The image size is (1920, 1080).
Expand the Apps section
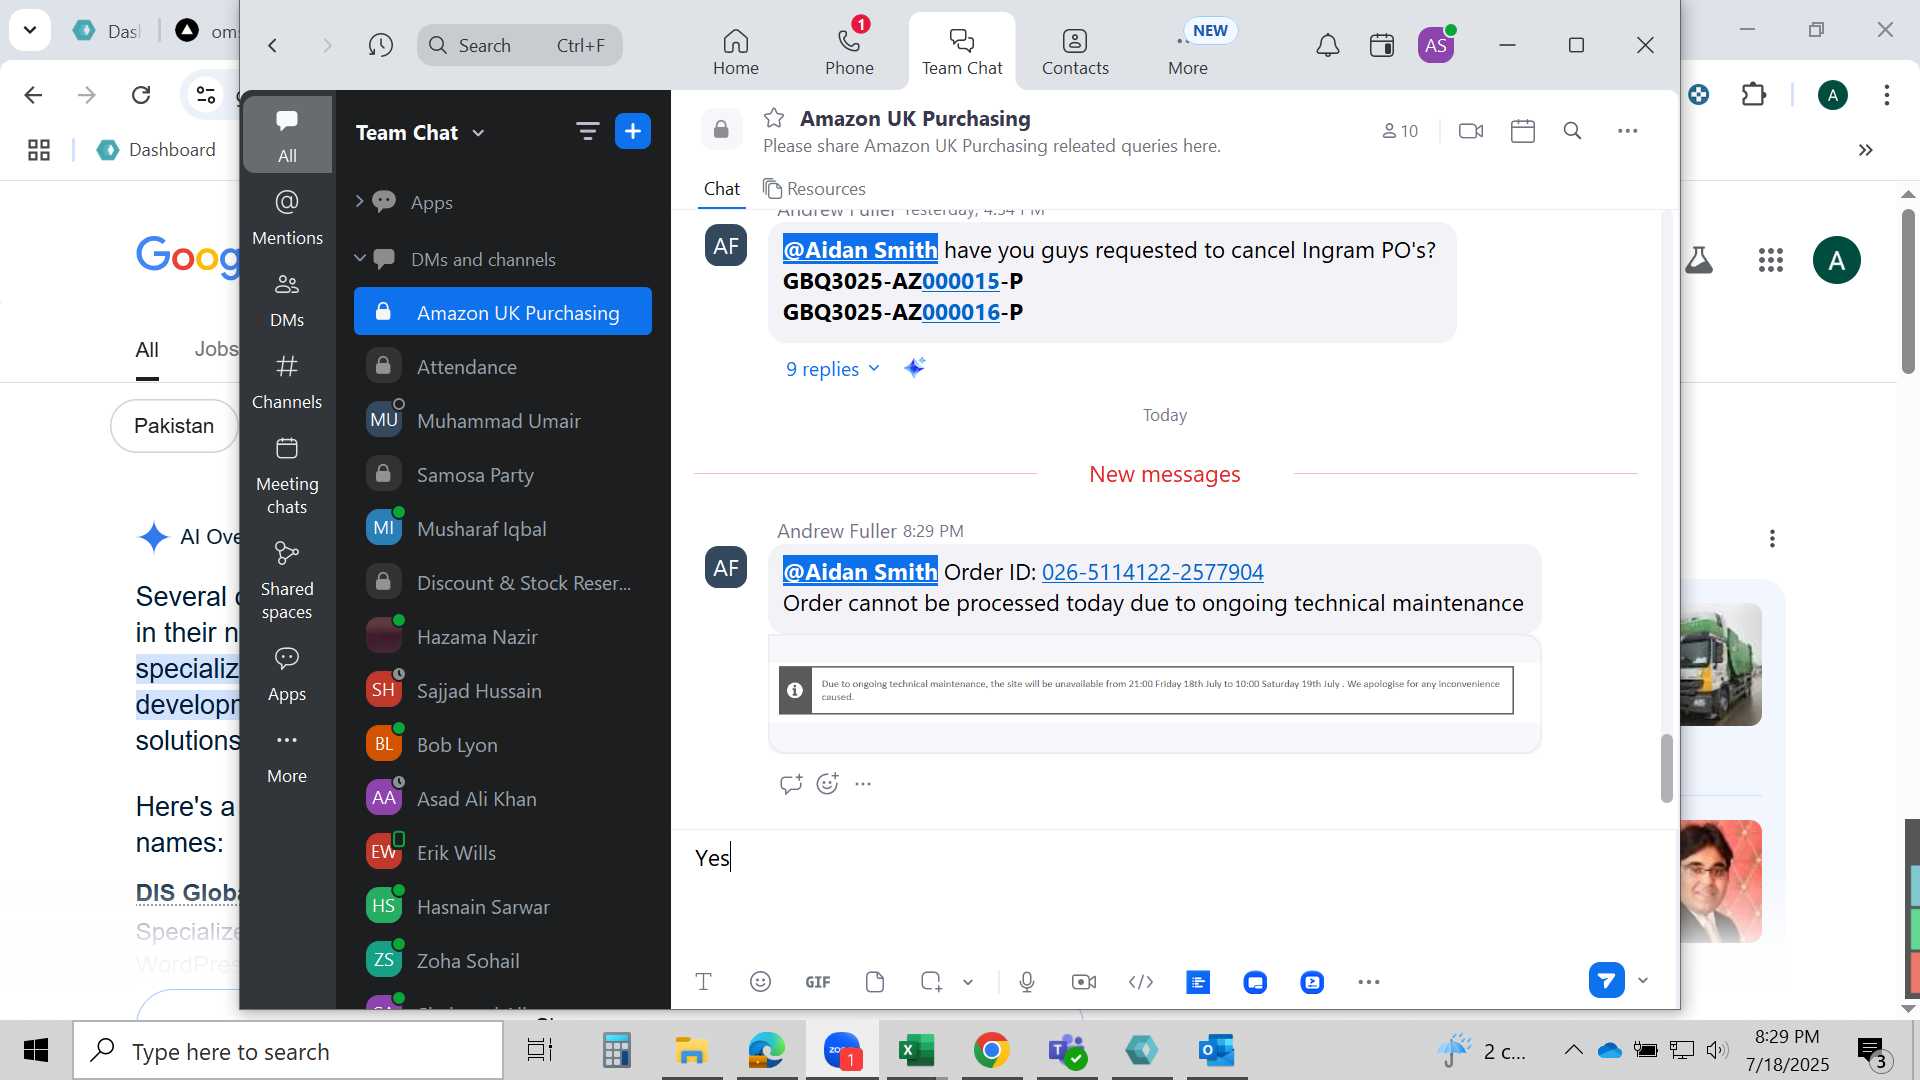360,201
